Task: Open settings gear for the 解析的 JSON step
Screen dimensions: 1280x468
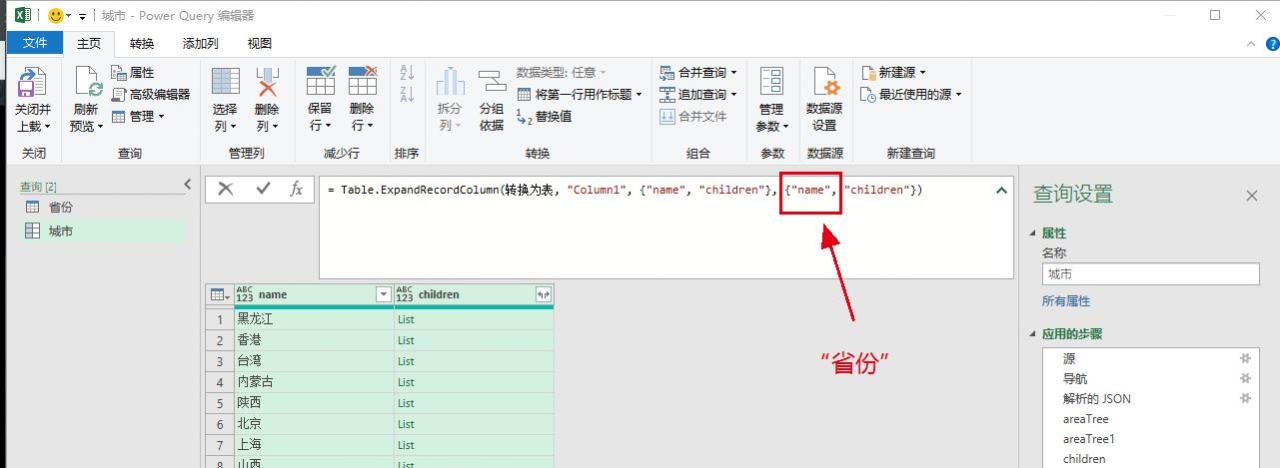Action: point(1245,398)
